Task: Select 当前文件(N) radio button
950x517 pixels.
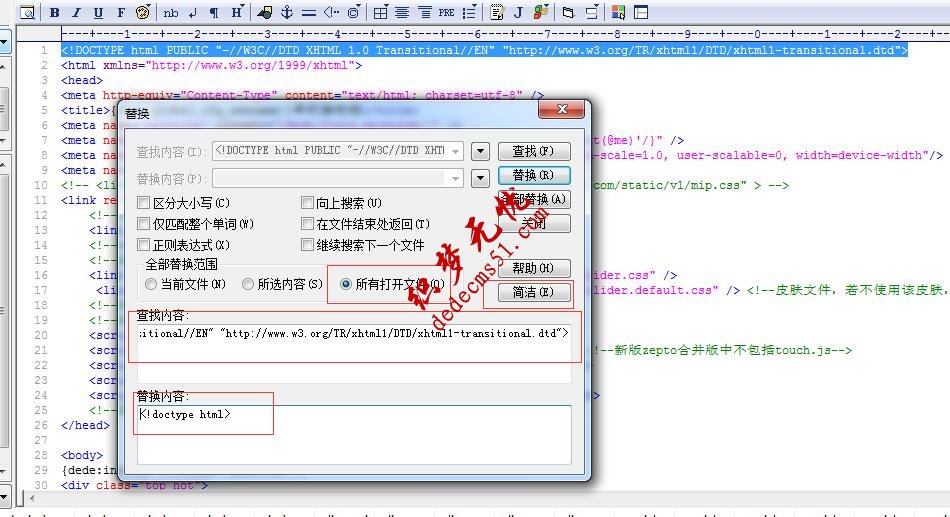Action: tap(151, 284)
